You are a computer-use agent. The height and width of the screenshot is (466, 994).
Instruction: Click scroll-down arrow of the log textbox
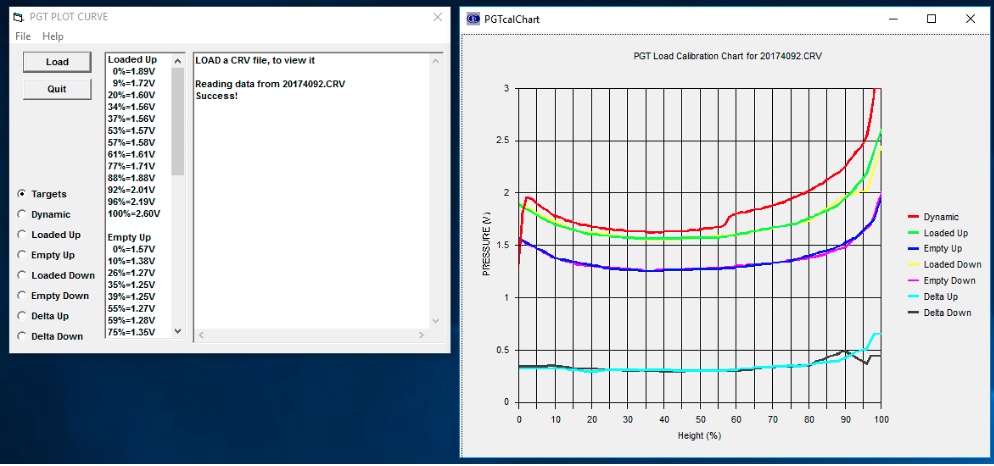click(x=436, y=320)
